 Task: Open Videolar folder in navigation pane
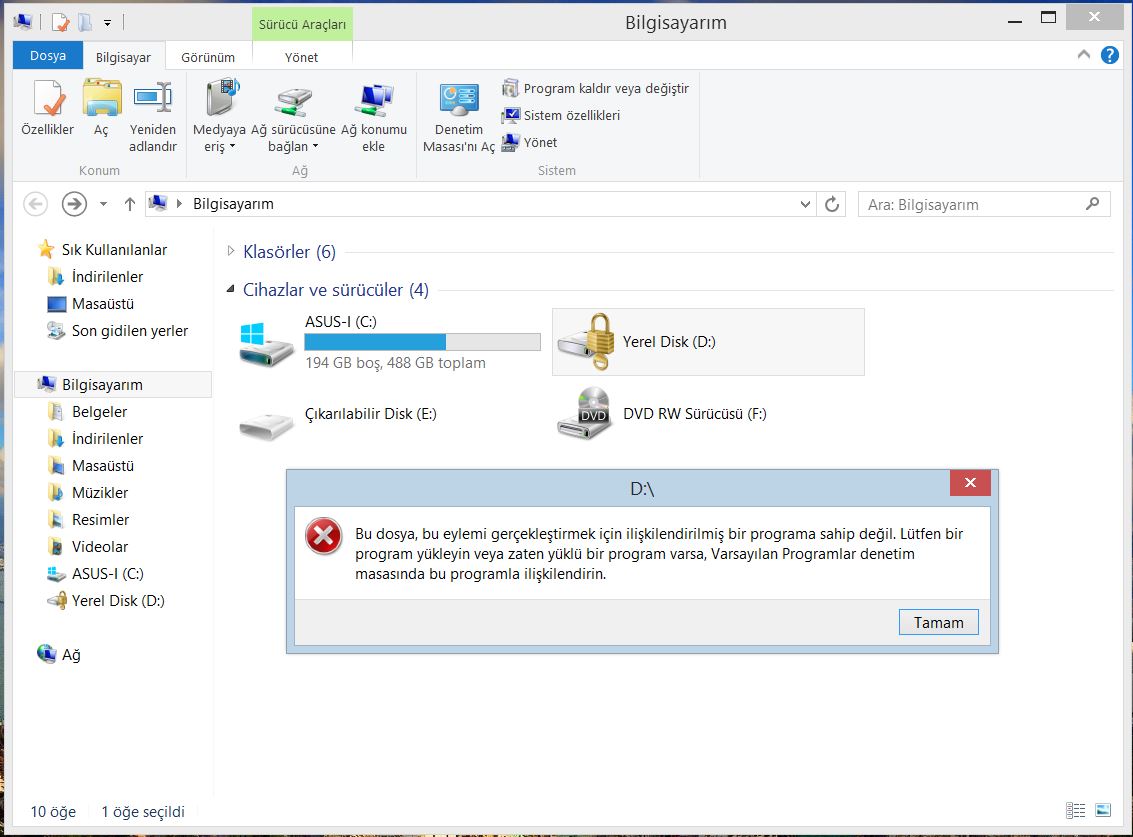88,546
